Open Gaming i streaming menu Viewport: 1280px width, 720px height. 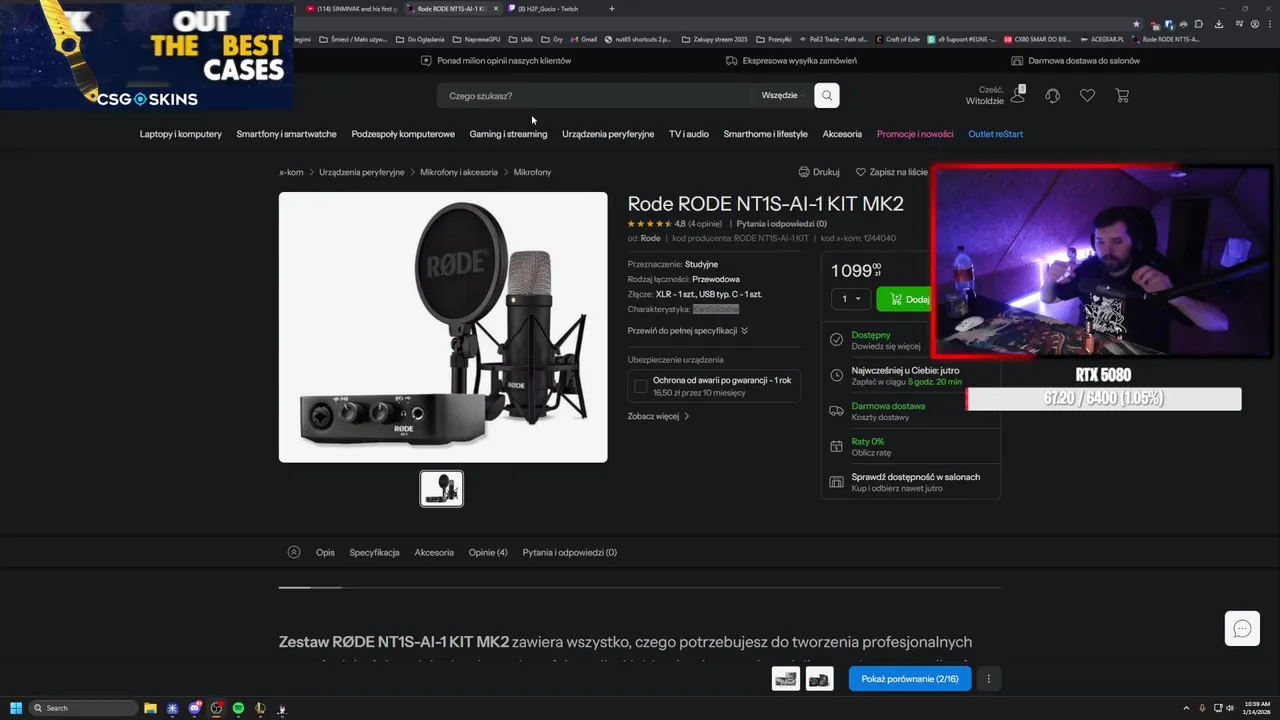tap(508, 134)
